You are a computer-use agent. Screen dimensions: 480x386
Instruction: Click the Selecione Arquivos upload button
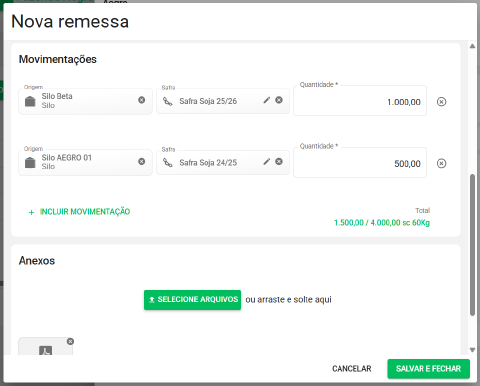[x=192, y=300]
